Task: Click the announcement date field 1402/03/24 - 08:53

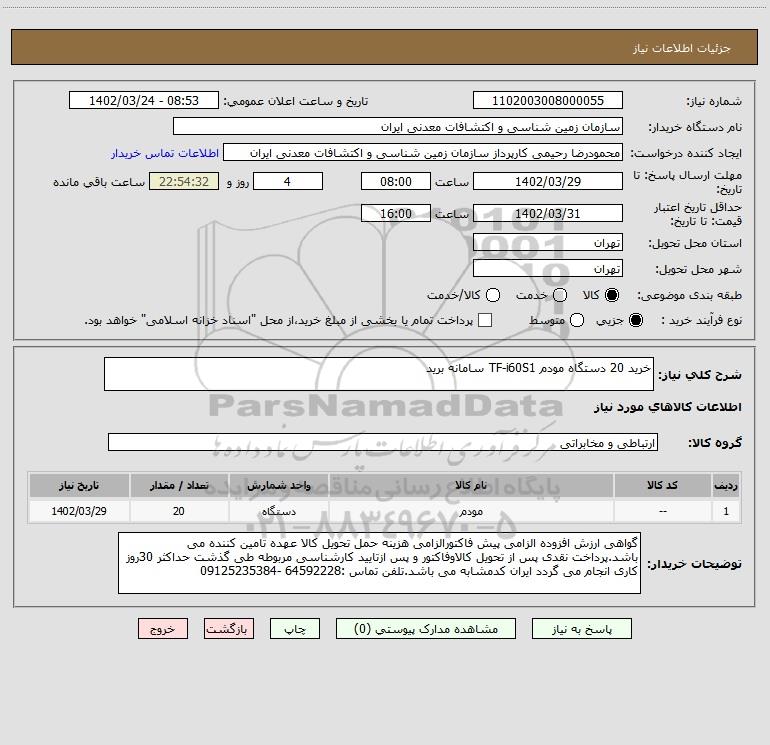Action: [x=144, y=101]
